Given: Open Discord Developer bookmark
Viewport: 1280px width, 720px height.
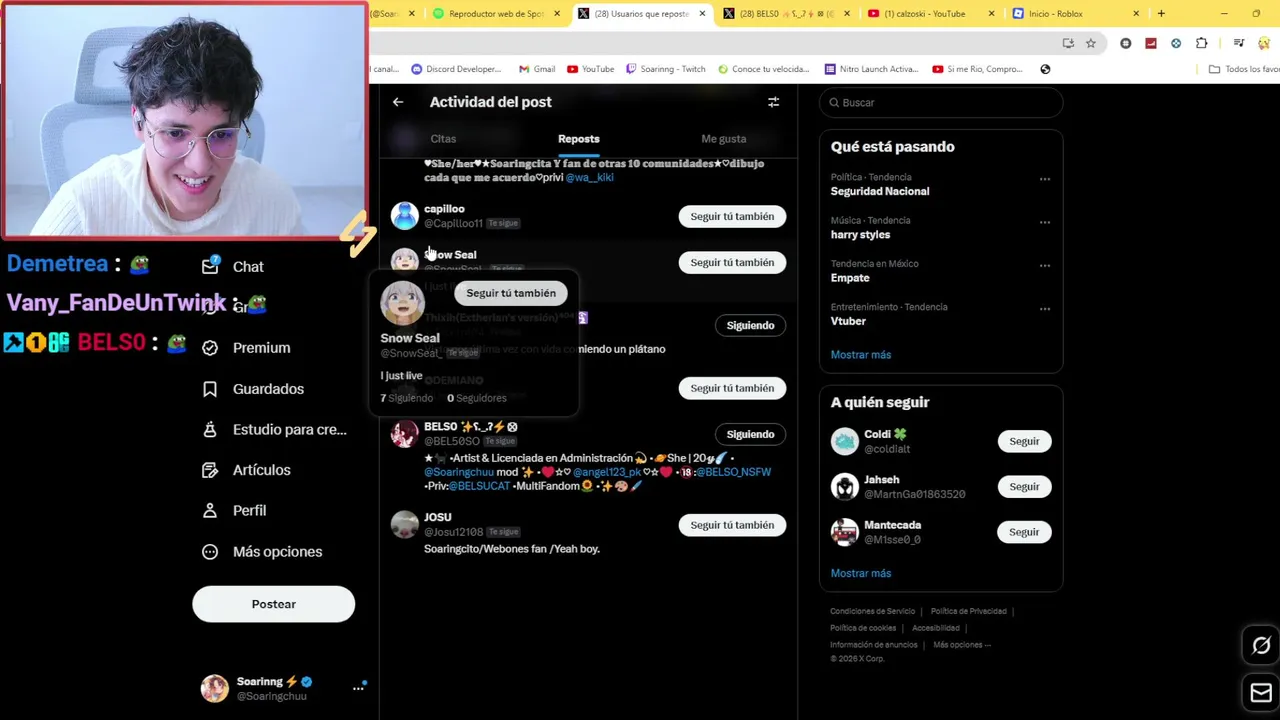Looking at the screenshot, I should 456,69.
